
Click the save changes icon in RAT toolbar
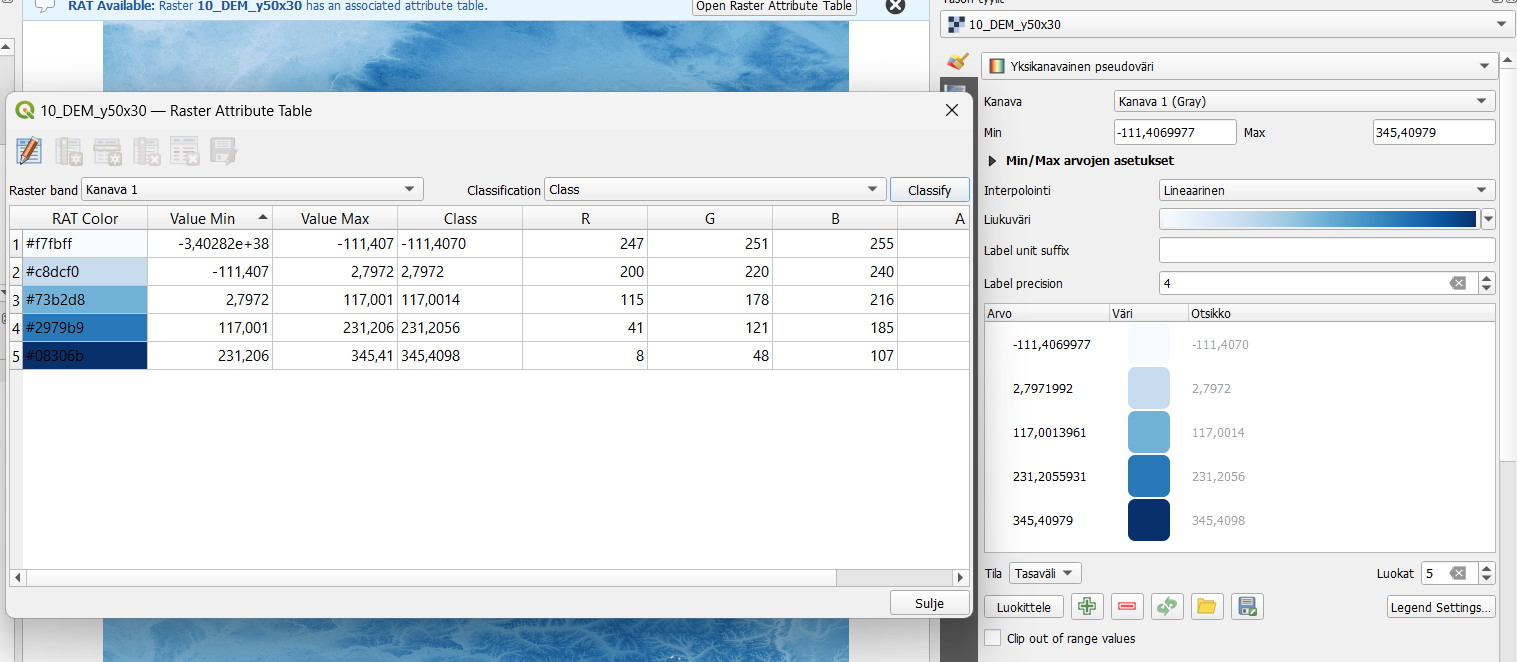coord(223,151)
